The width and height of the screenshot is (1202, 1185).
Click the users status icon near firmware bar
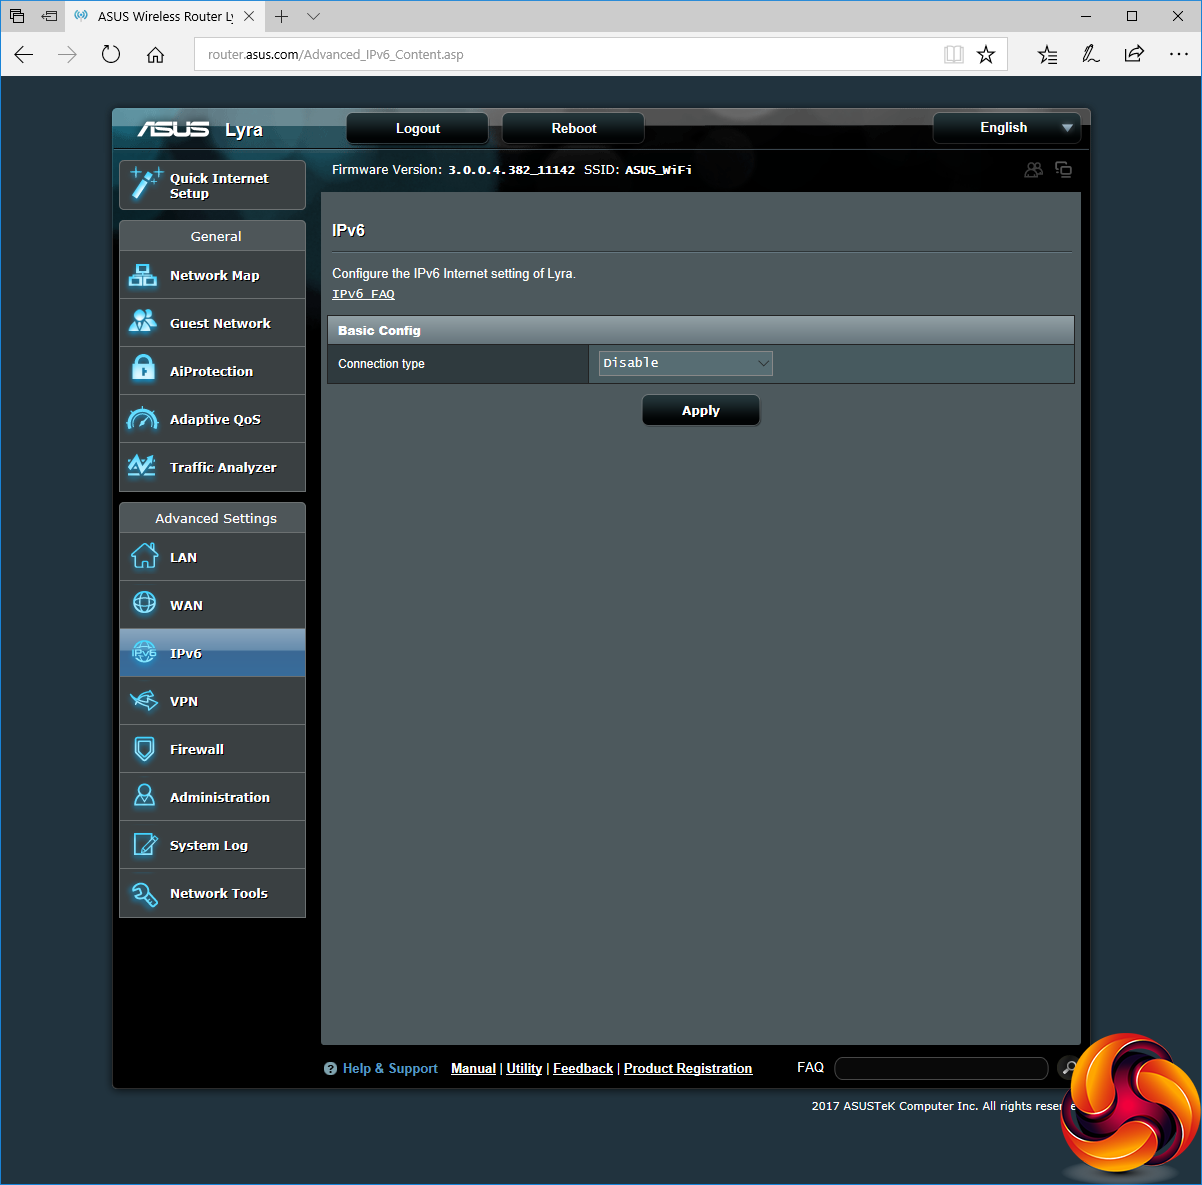pyautogui.click(x=1034, y=170)
